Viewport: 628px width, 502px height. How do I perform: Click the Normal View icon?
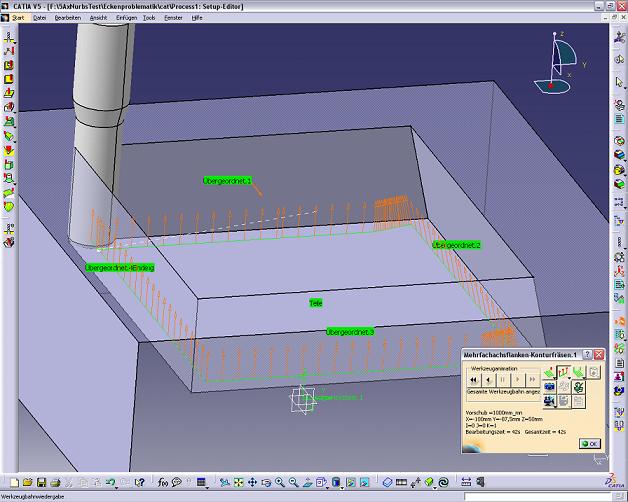(308, 482)
